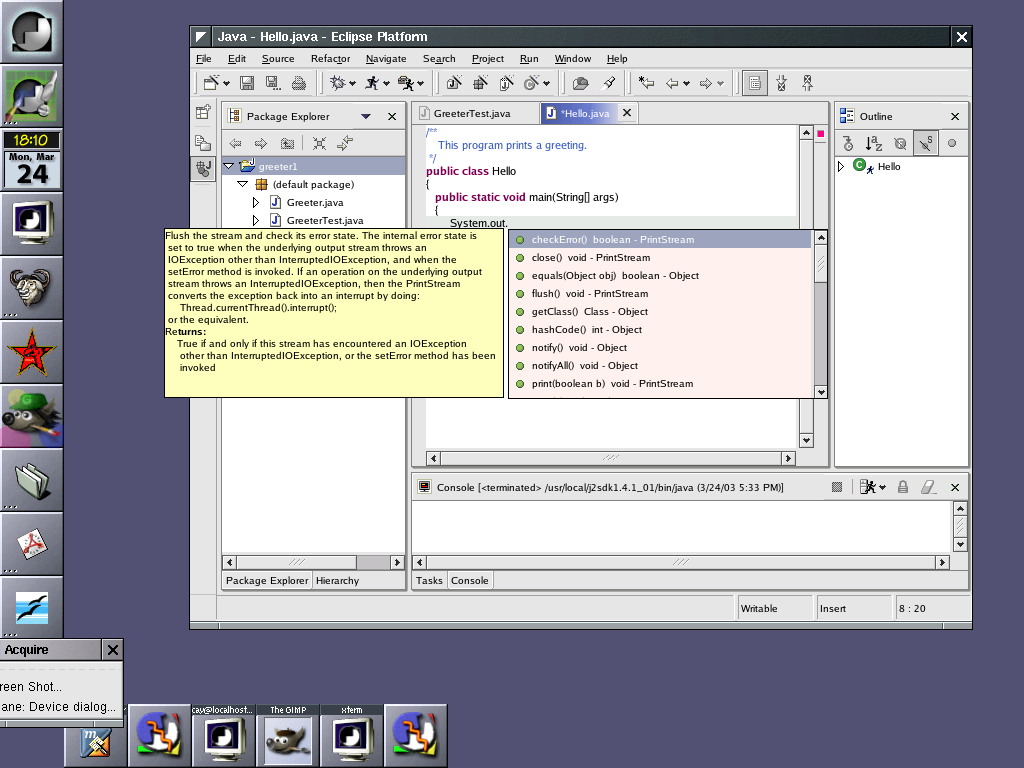The width and height of the screenshot is (1024, 768).
Task: Click the Open Perspective icon in left bar
Action: [x=203, y=112]
